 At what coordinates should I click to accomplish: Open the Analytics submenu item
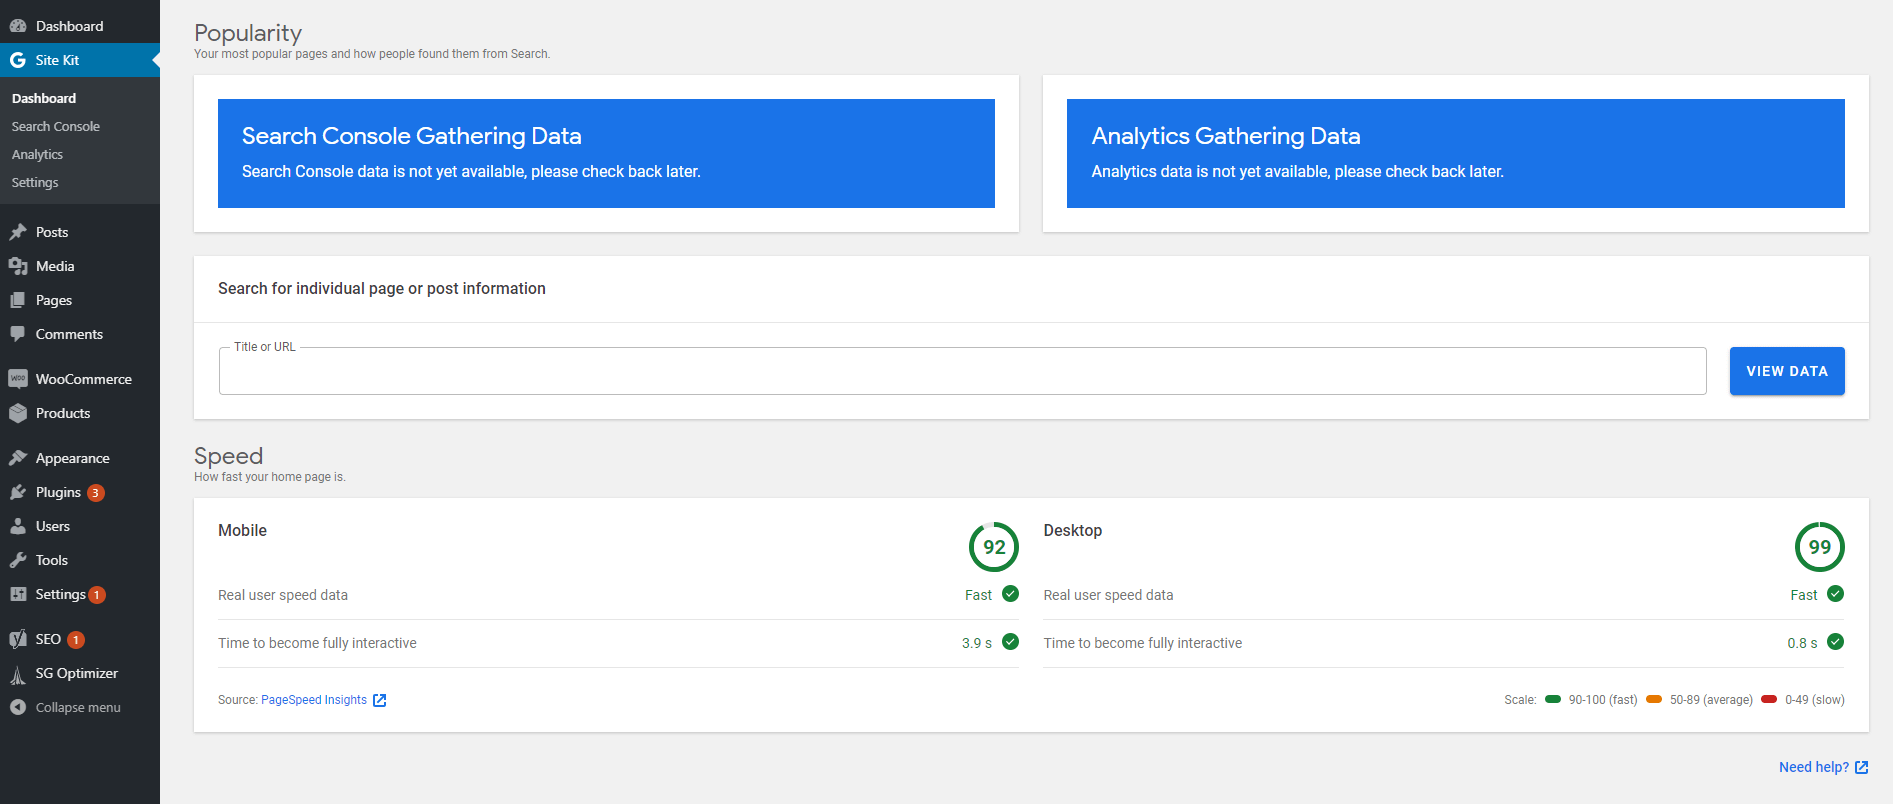(x=37, y=155)
